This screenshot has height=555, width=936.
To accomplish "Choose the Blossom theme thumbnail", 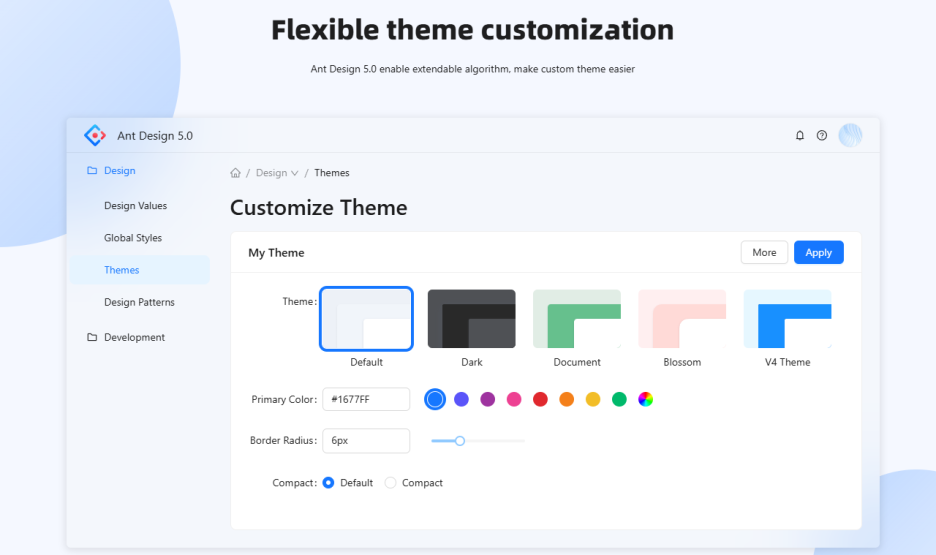I will [682, 319].
